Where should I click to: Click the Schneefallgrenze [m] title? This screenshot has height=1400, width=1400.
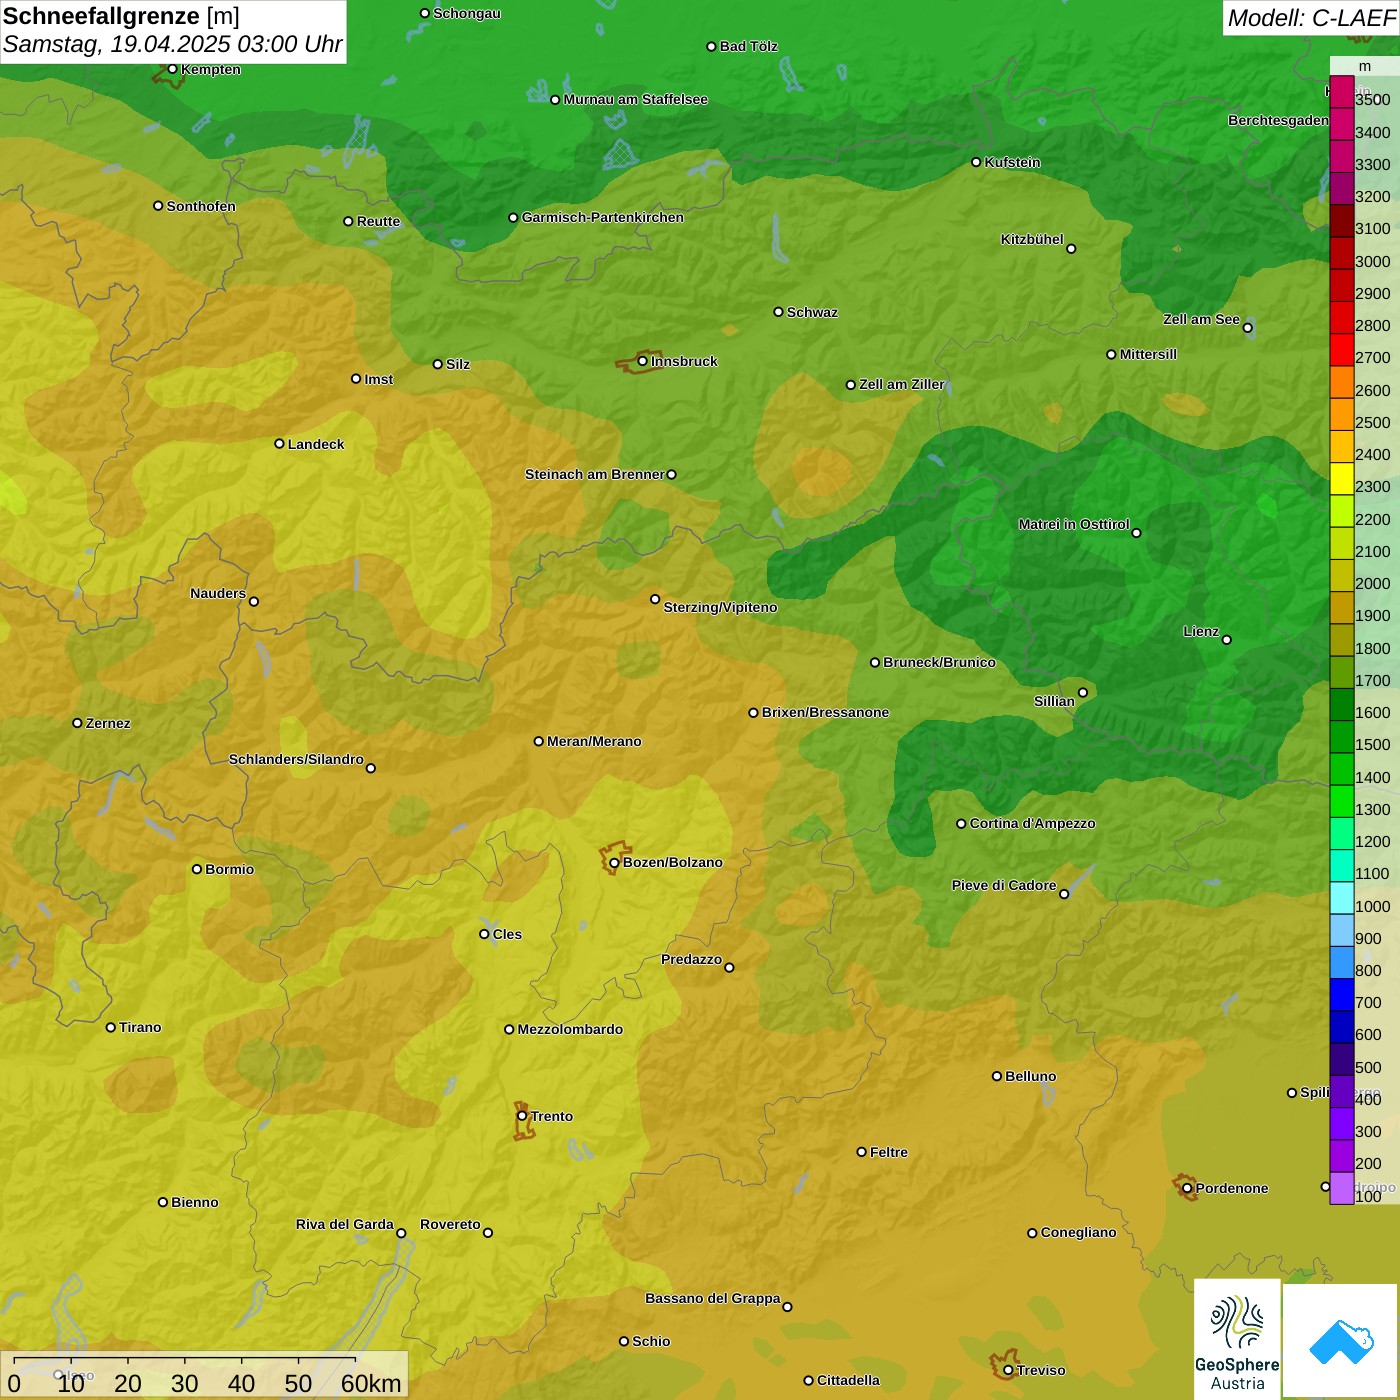pyautogui.click(x=121, y=16)
